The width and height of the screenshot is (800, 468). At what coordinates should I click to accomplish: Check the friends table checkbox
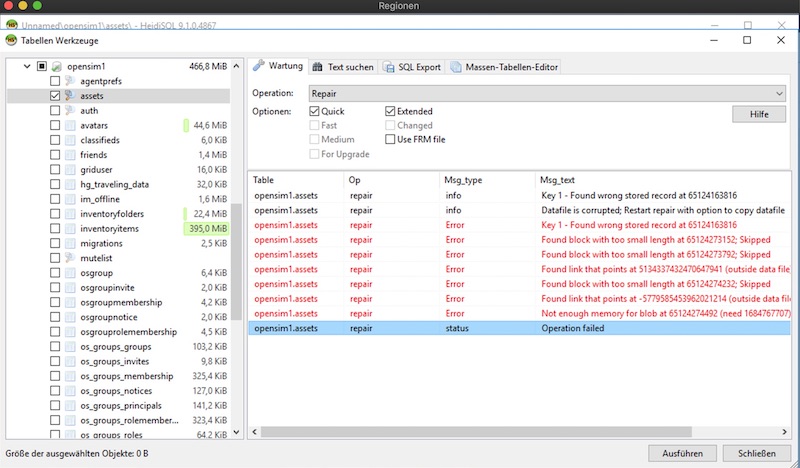55,155
